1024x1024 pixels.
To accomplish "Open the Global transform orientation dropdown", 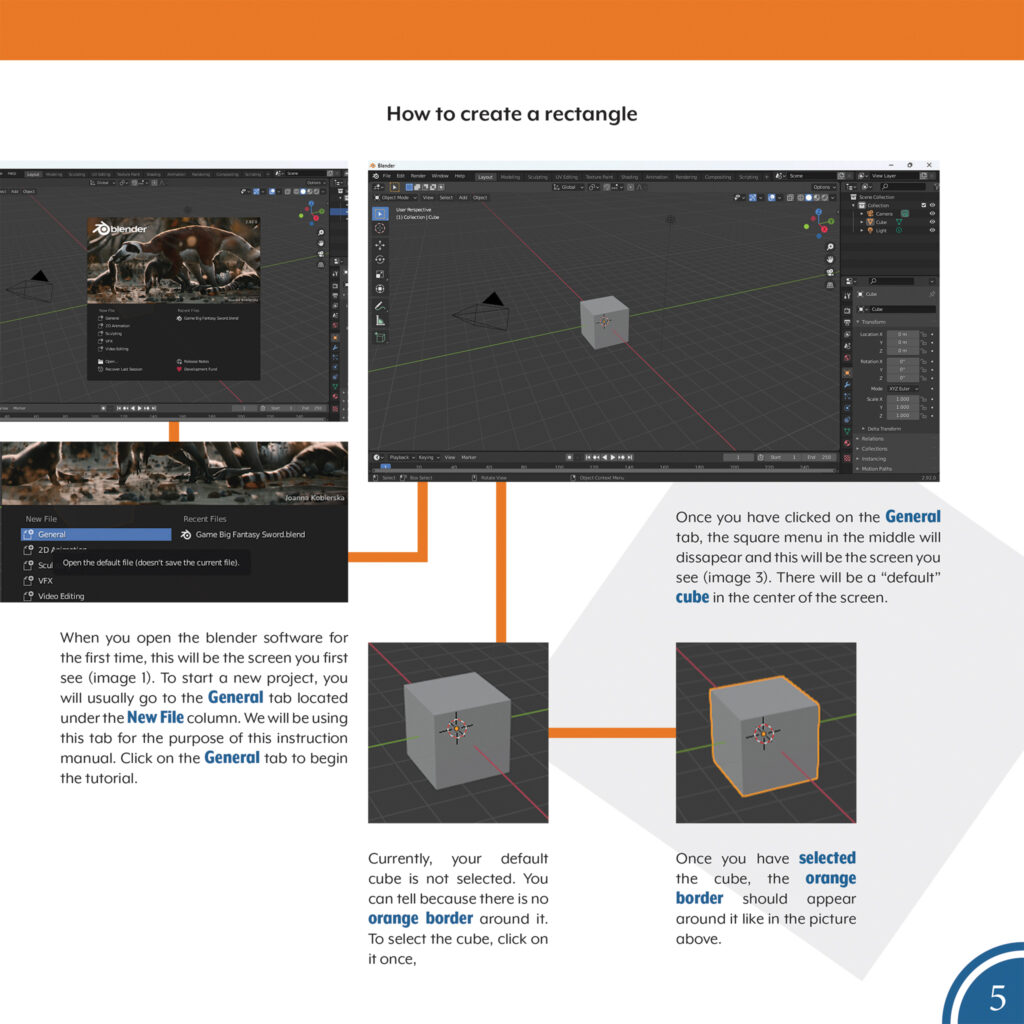I will [x=569, y=187].
